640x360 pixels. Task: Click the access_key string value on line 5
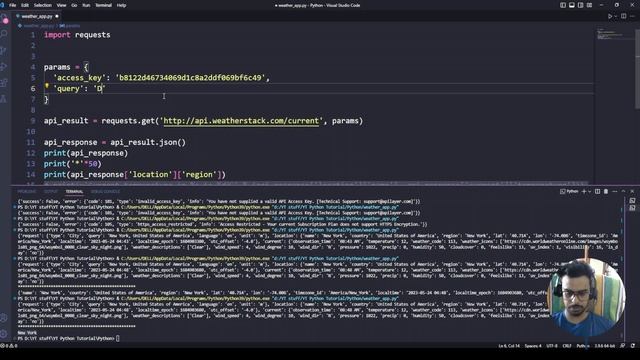tap(190, 78)
